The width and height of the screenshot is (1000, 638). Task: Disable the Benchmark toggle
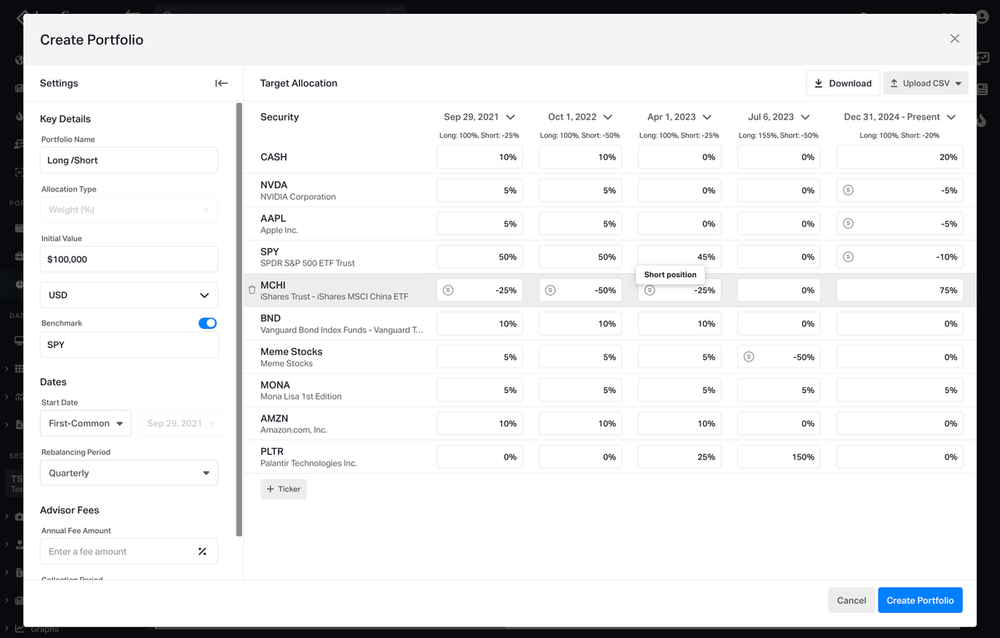point(207,323)
